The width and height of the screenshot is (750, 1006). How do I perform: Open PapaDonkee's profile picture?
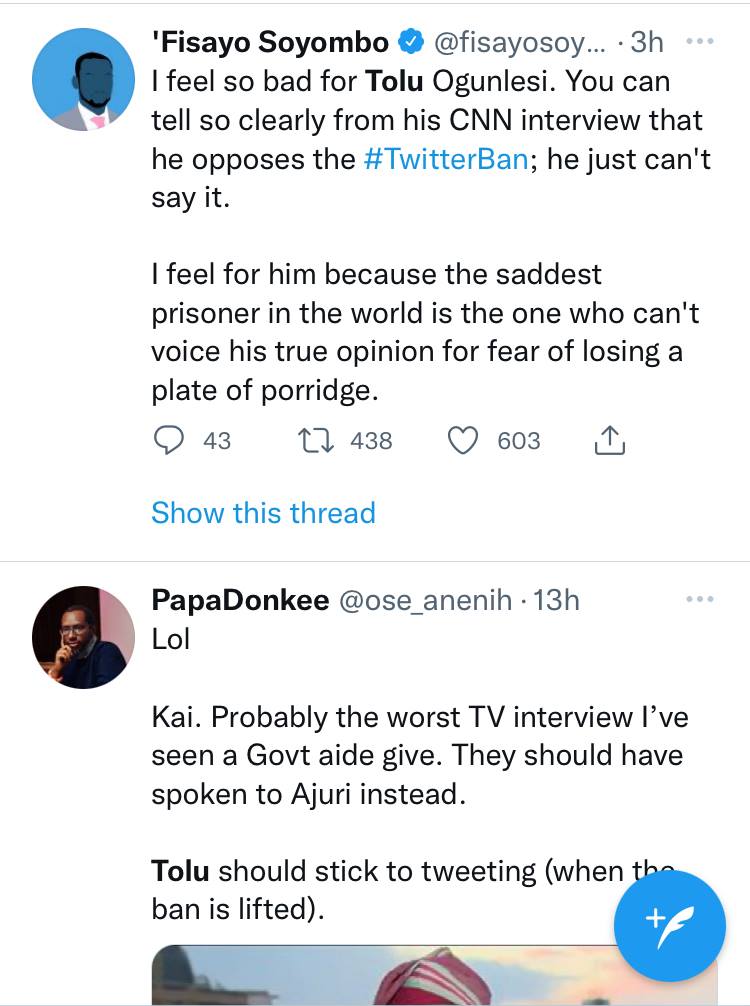pyautogui.click(x=83, y=639)
